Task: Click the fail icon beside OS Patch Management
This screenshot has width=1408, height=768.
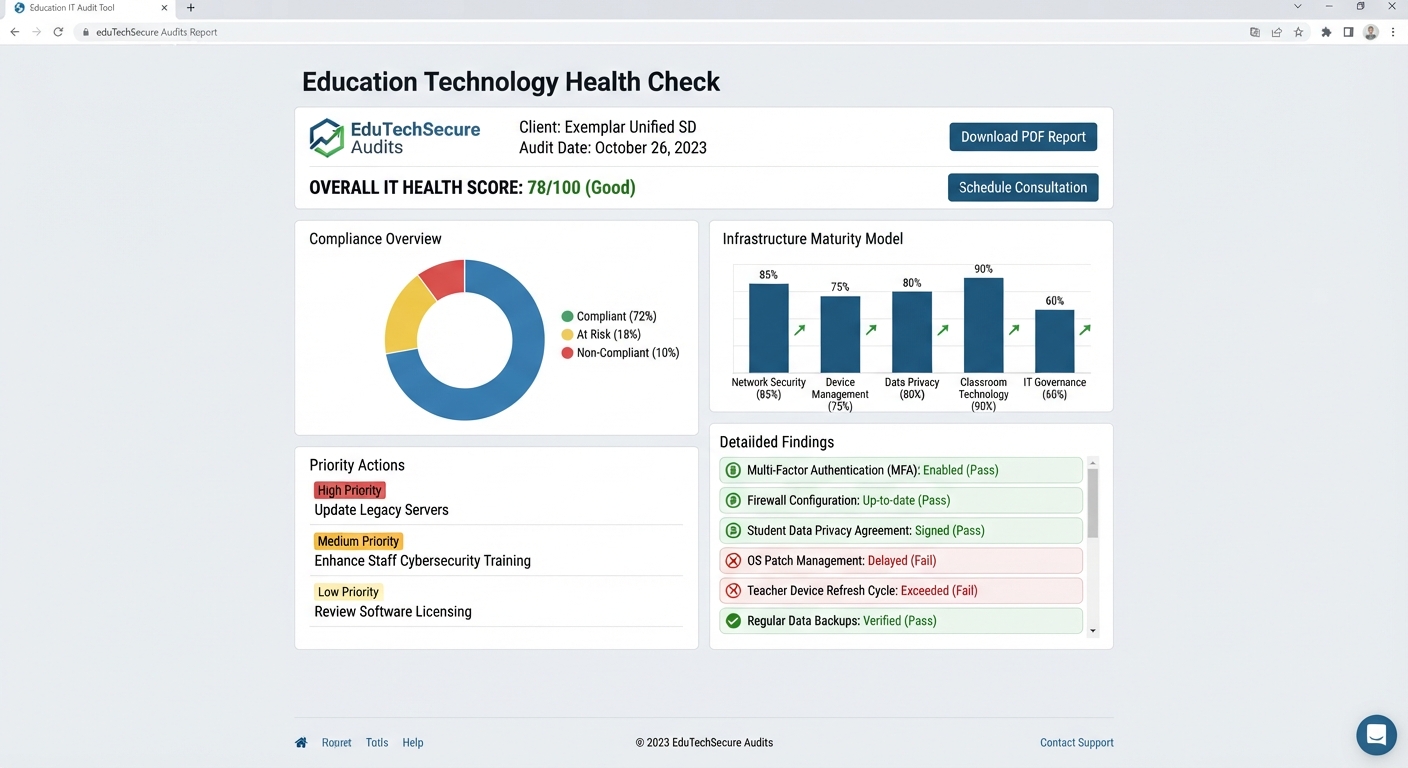Action: coord(733,561)
